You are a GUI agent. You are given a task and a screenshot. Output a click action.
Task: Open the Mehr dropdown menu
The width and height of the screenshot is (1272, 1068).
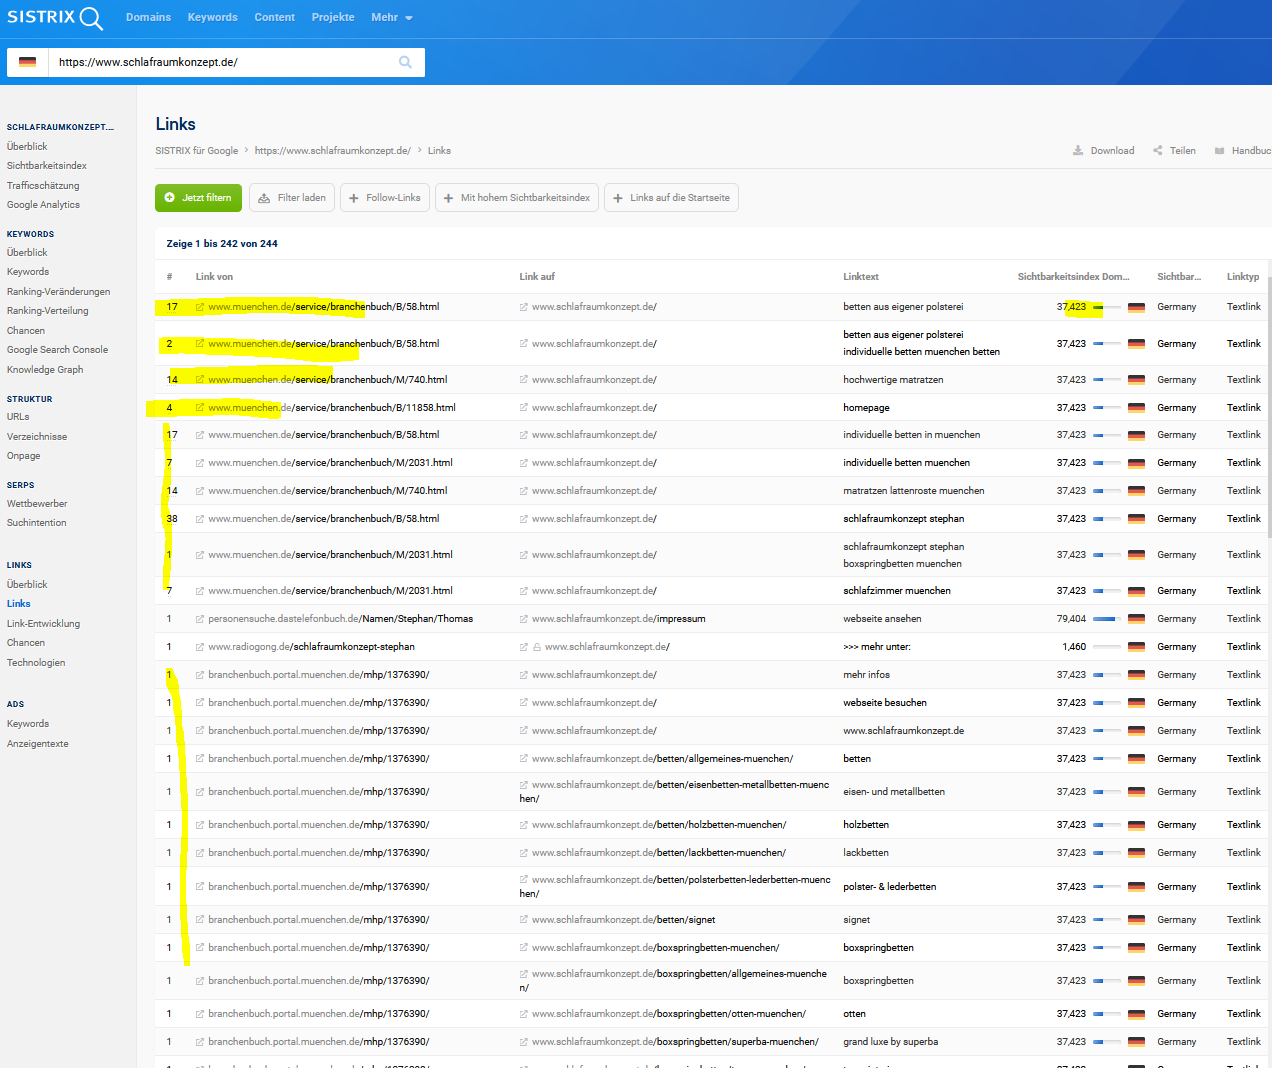point(391,18)
